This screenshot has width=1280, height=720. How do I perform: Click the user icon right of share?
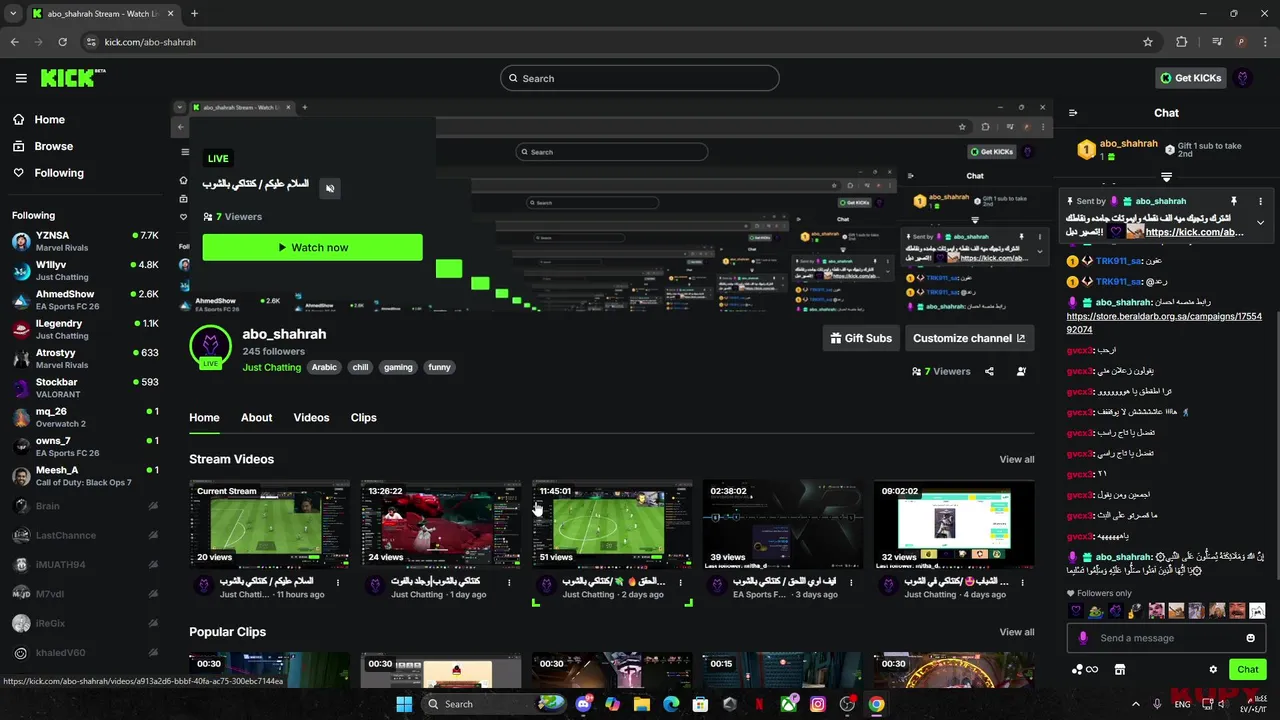(x=1021, y=371)
